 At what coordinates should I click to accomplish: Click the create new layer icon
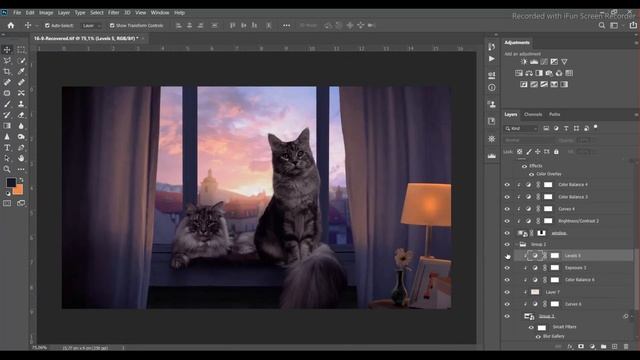click(615, 347)
